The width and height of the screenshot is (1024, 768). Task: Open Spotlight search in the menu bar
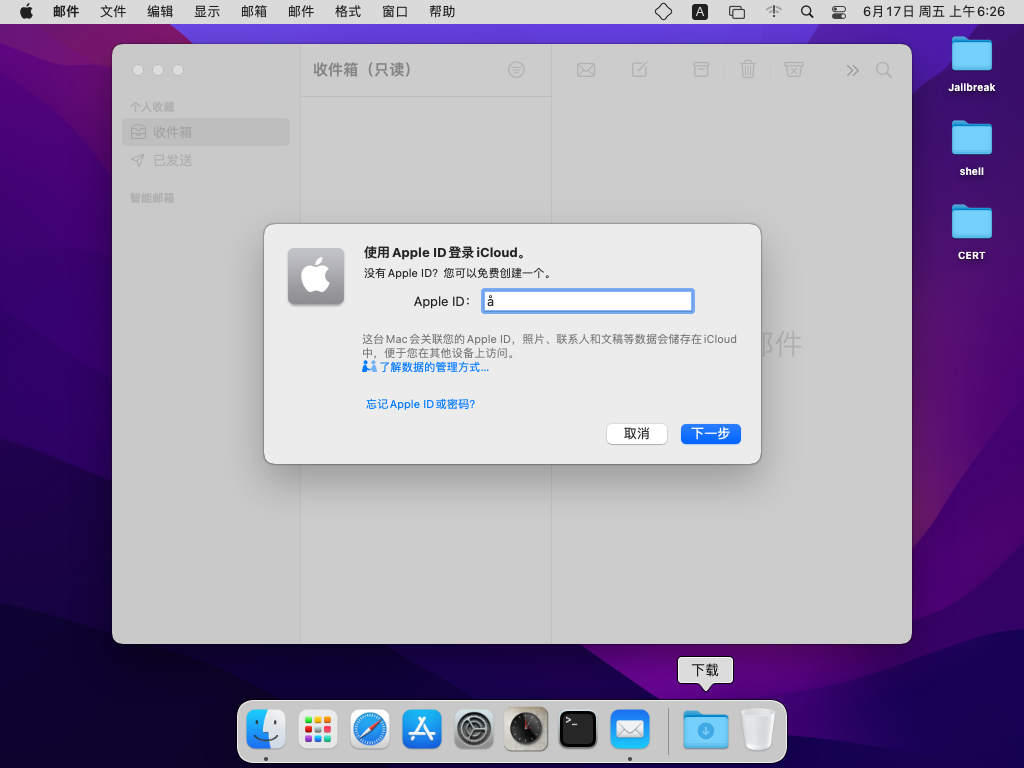[807, 12]
